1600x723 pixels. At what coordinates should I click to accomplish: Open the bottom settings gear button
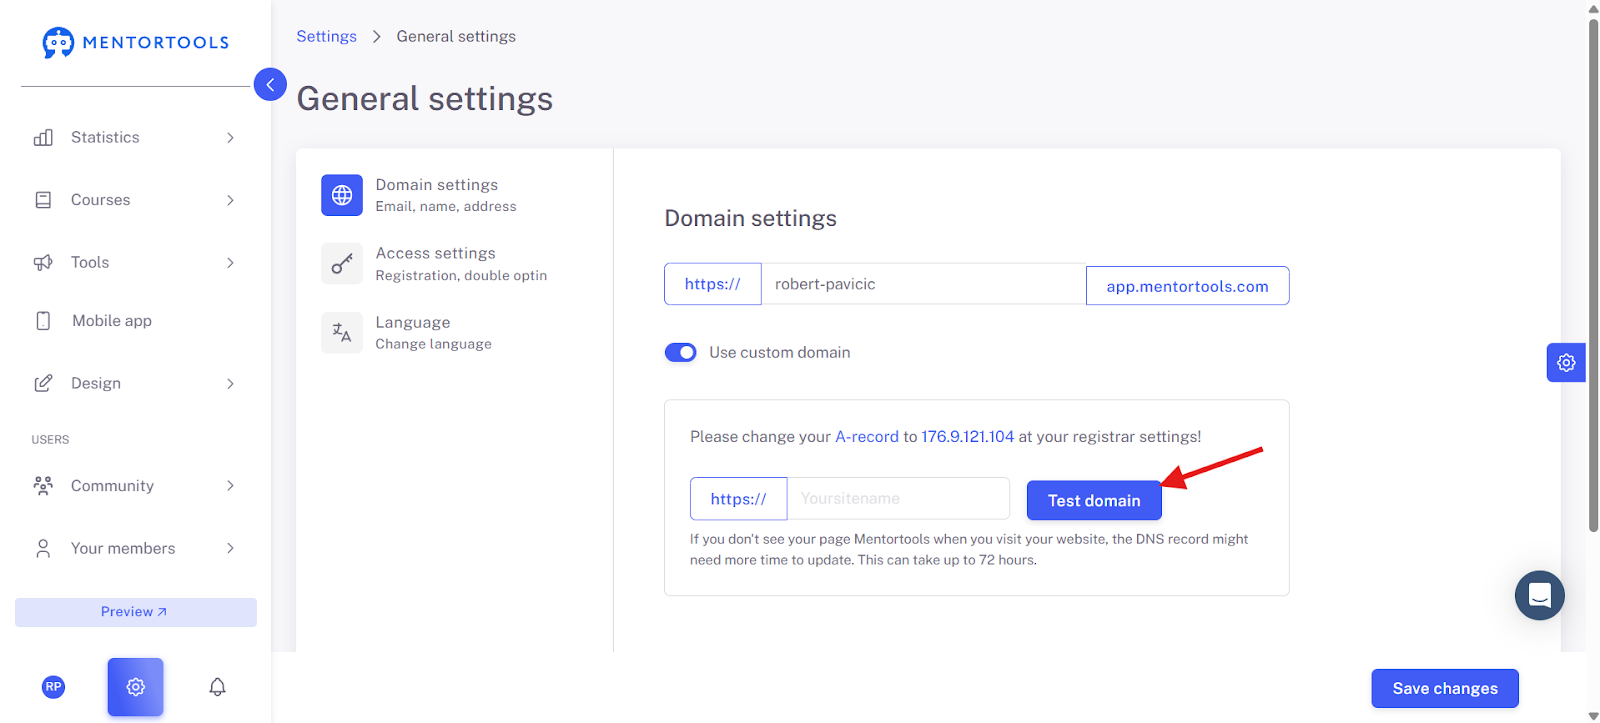click(136, 687)
